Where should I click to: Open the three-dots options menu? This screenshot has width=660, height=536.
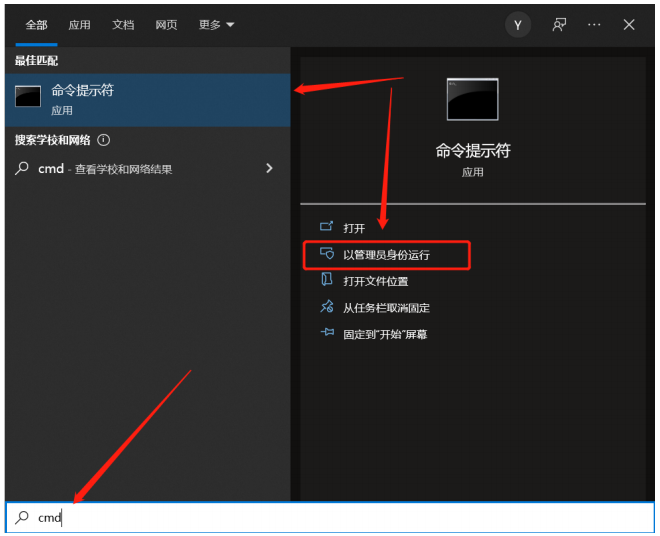coord(594,25)
